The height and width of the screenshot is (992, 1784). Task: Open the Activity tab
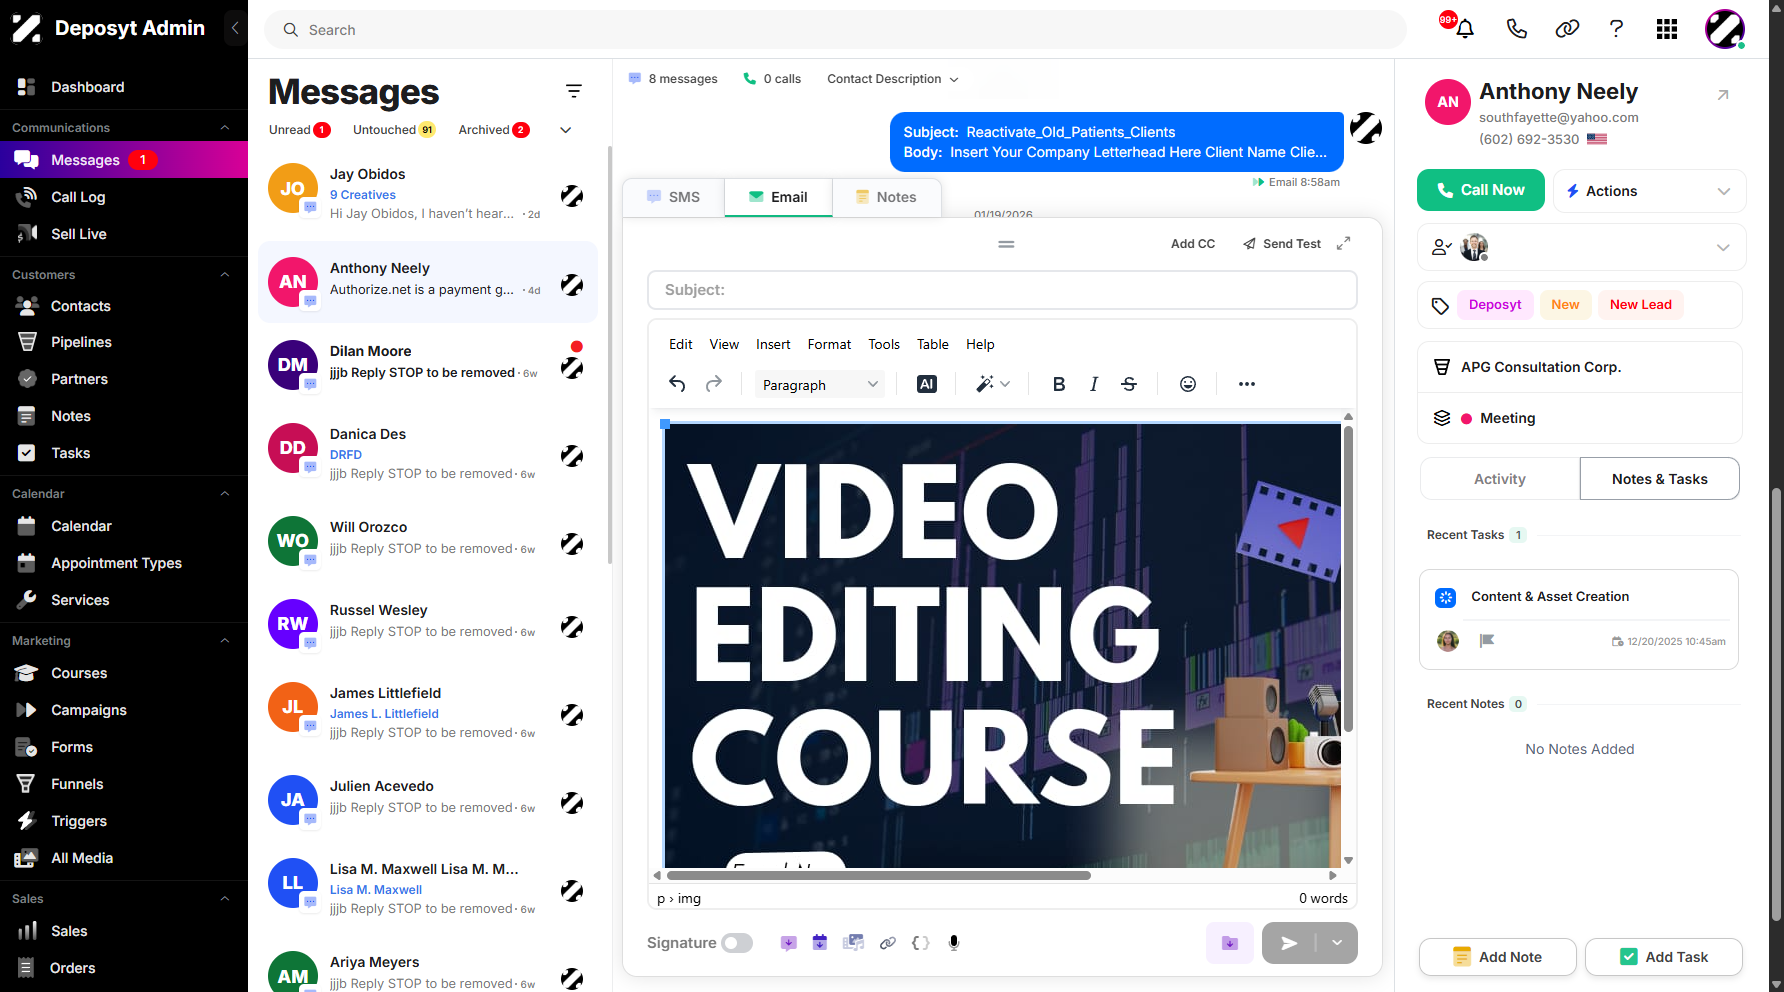coord(1500,479)
